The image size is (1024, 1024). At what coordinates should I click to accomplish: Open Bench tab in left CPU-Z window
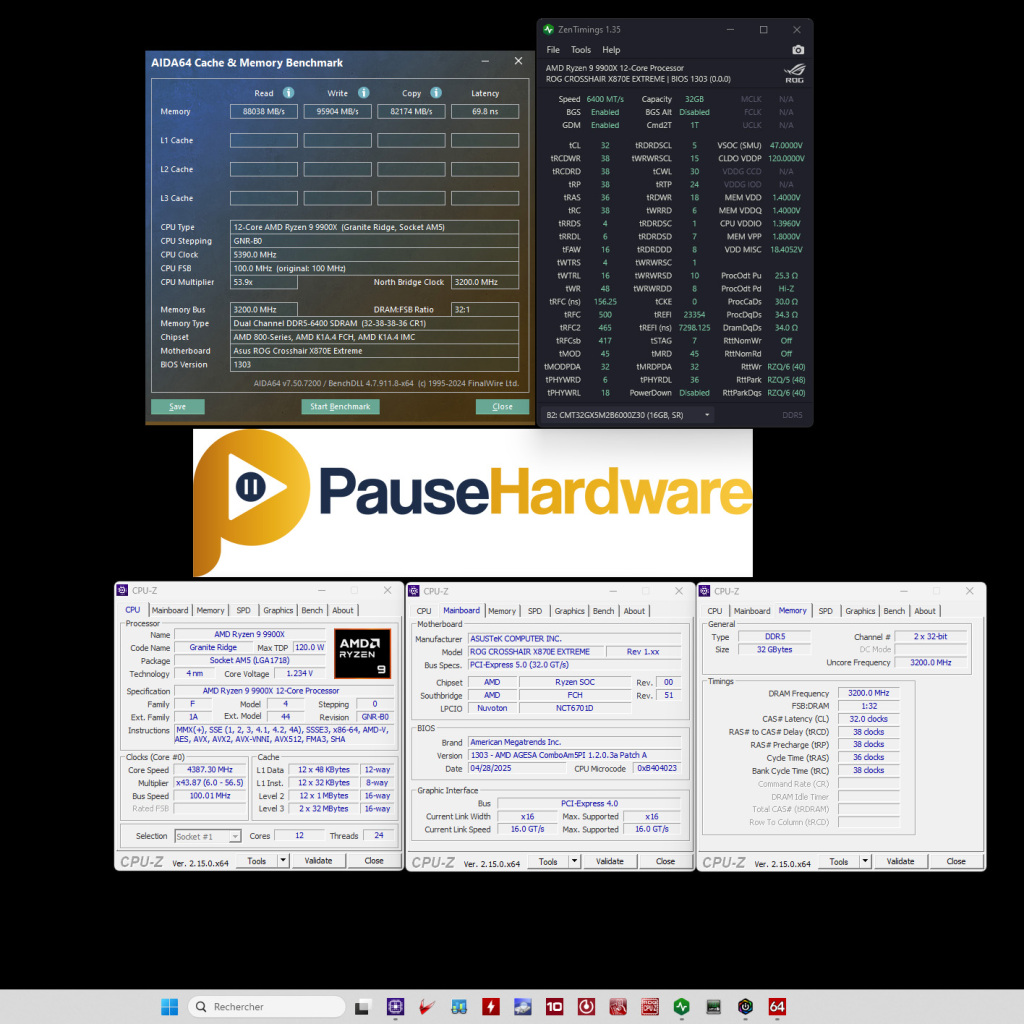tap(312, 610)
